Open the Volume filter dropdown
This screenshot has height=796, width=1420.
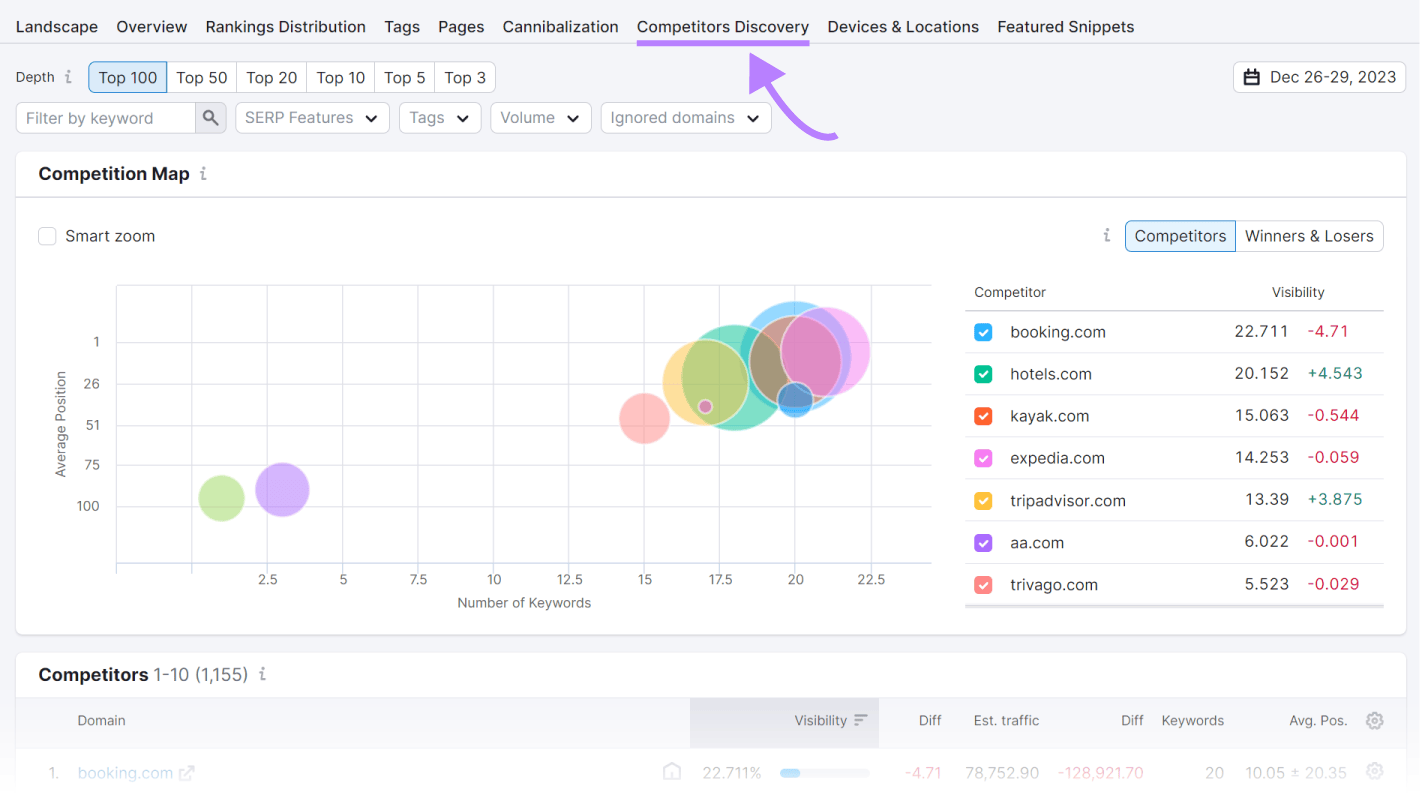click(x=541, y=117)
